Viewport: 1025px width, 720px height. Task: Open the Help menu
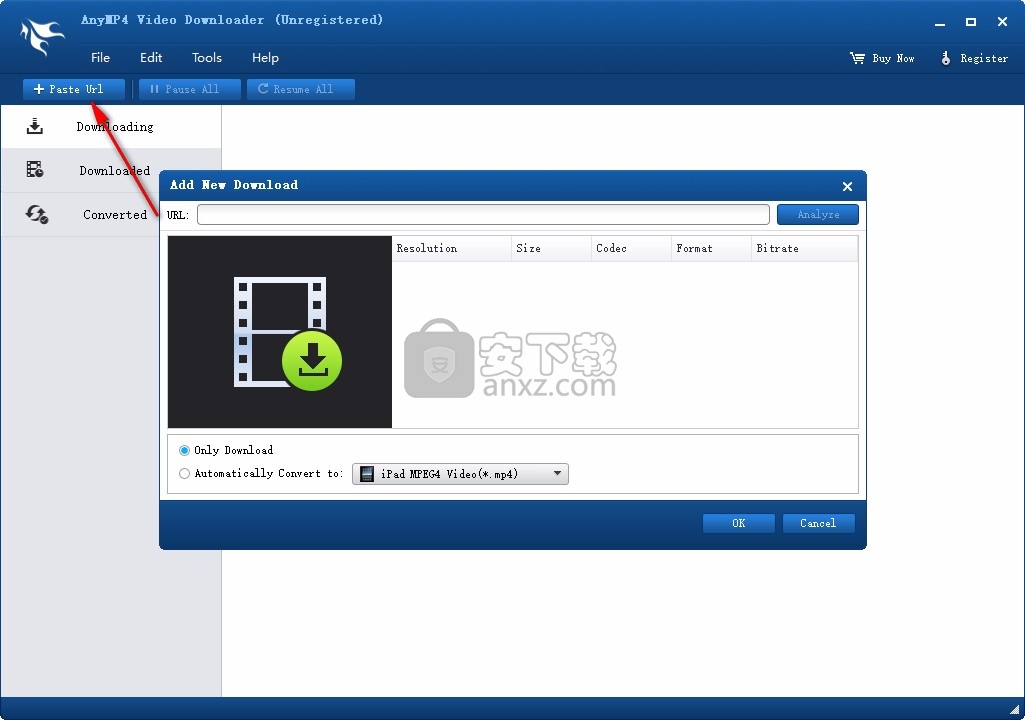point(265,58)
